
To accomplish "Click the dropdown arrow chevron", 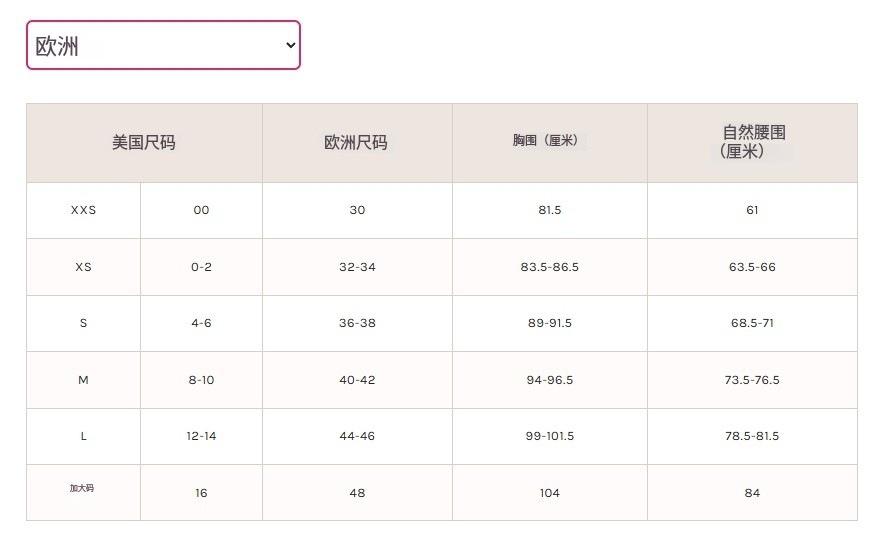I will point(291,45).
